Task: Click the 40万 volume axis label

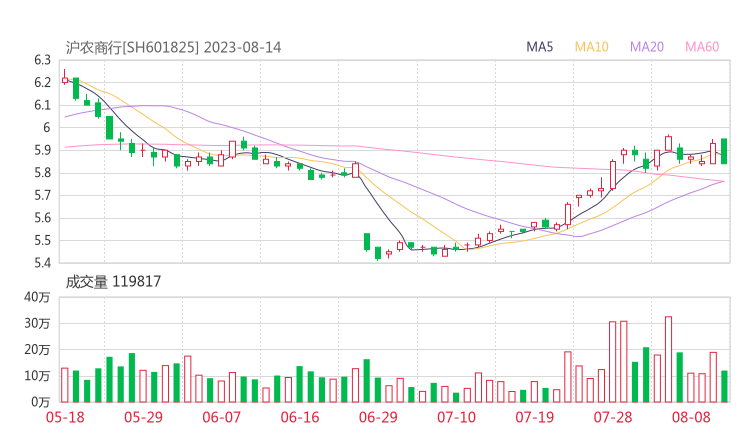Action: [37, 297]
